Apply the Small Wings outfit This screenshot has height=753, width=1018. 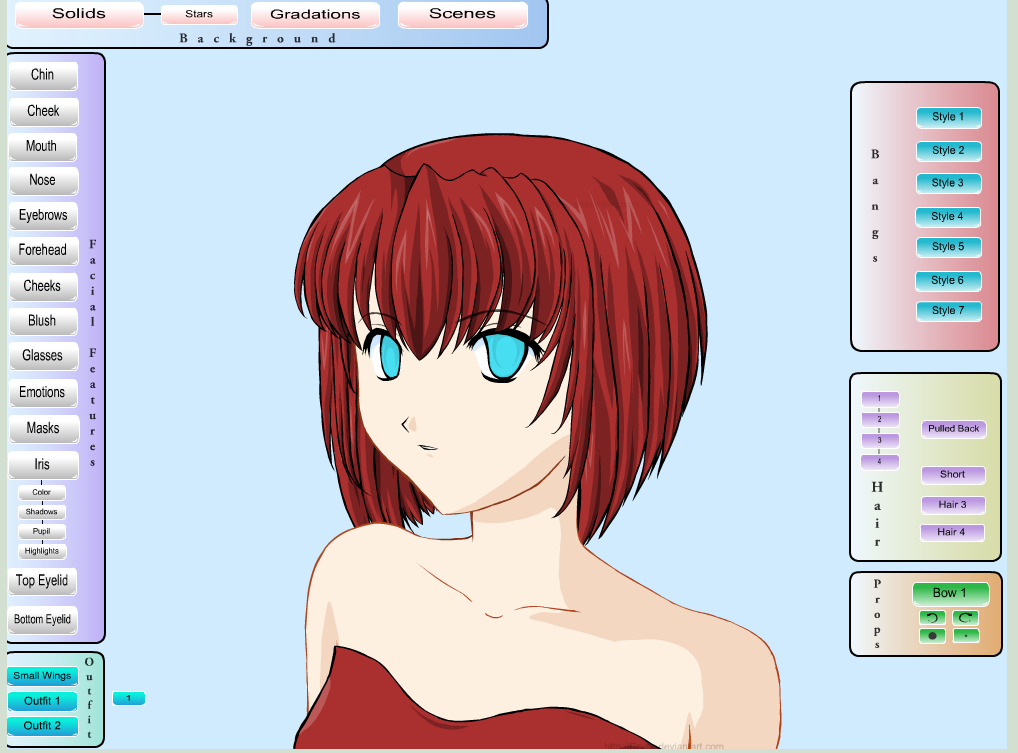pos(42,676)
